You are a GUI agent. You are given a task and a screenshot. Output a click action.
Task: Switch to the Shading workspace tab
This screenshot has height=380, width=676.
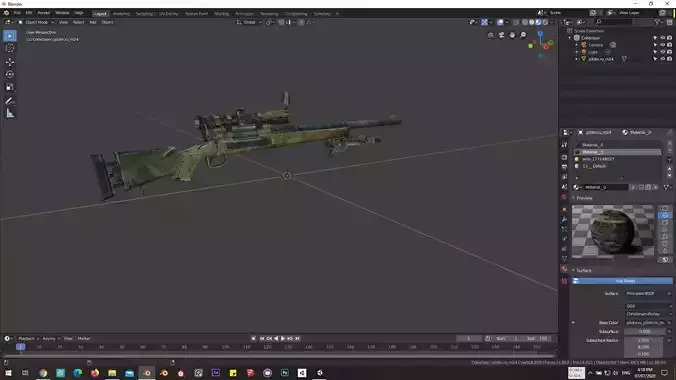pos(222,14)
